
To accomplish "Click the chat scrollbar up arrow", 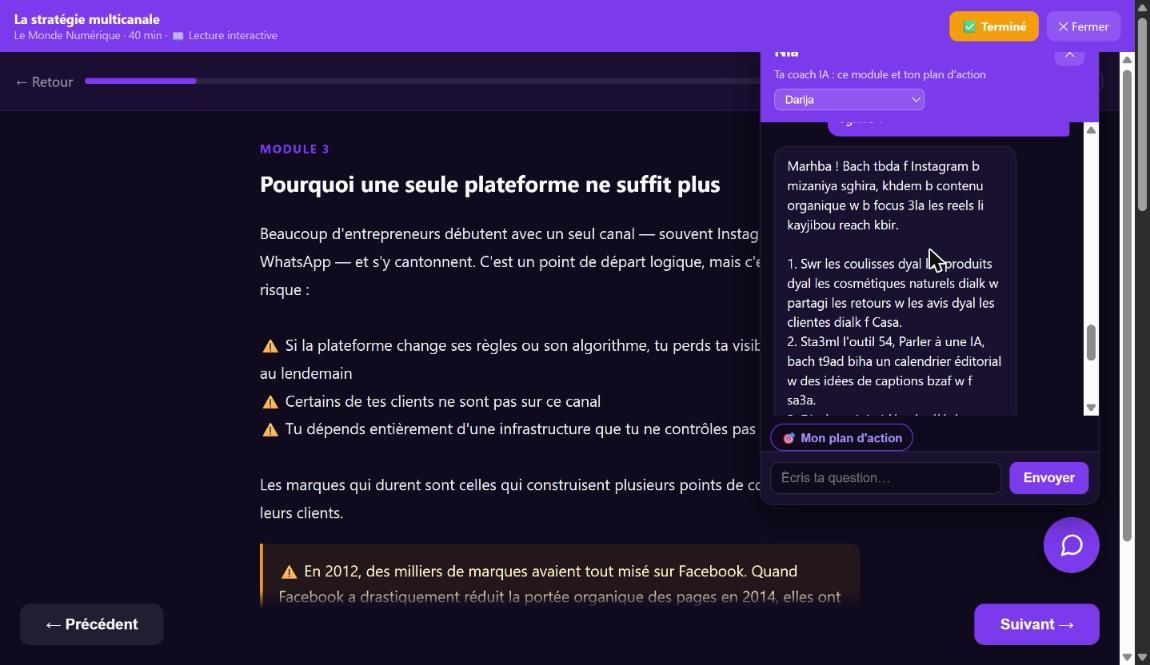I will coord(1091,131).
